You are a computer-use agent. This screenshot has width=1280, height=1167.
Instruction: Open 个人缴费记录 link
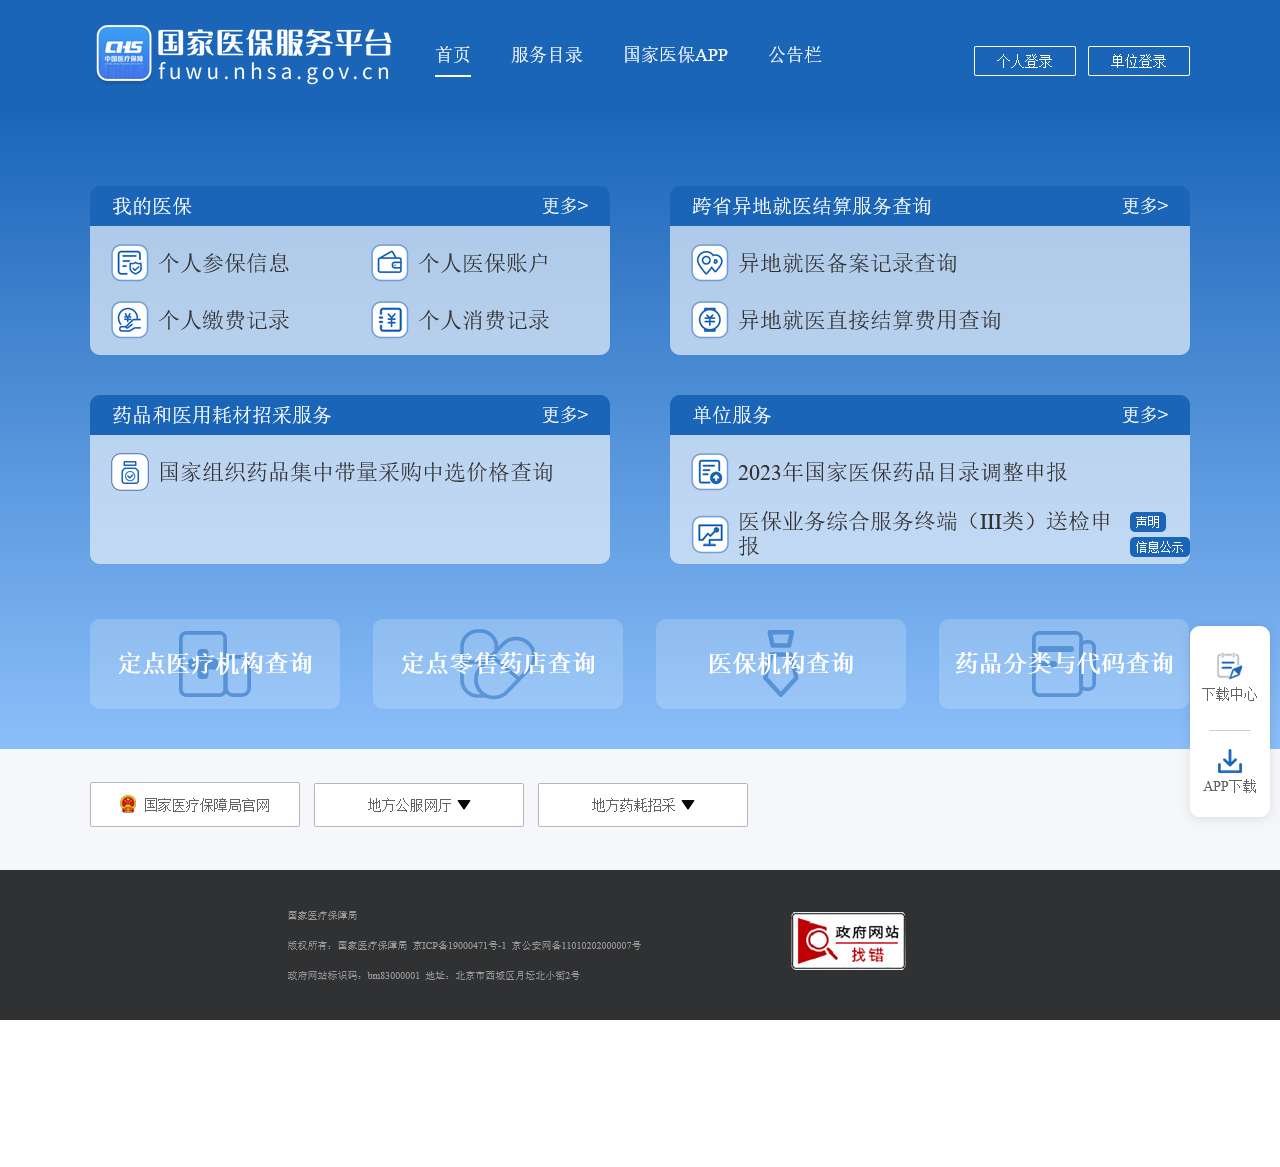(x=224, y=320)
